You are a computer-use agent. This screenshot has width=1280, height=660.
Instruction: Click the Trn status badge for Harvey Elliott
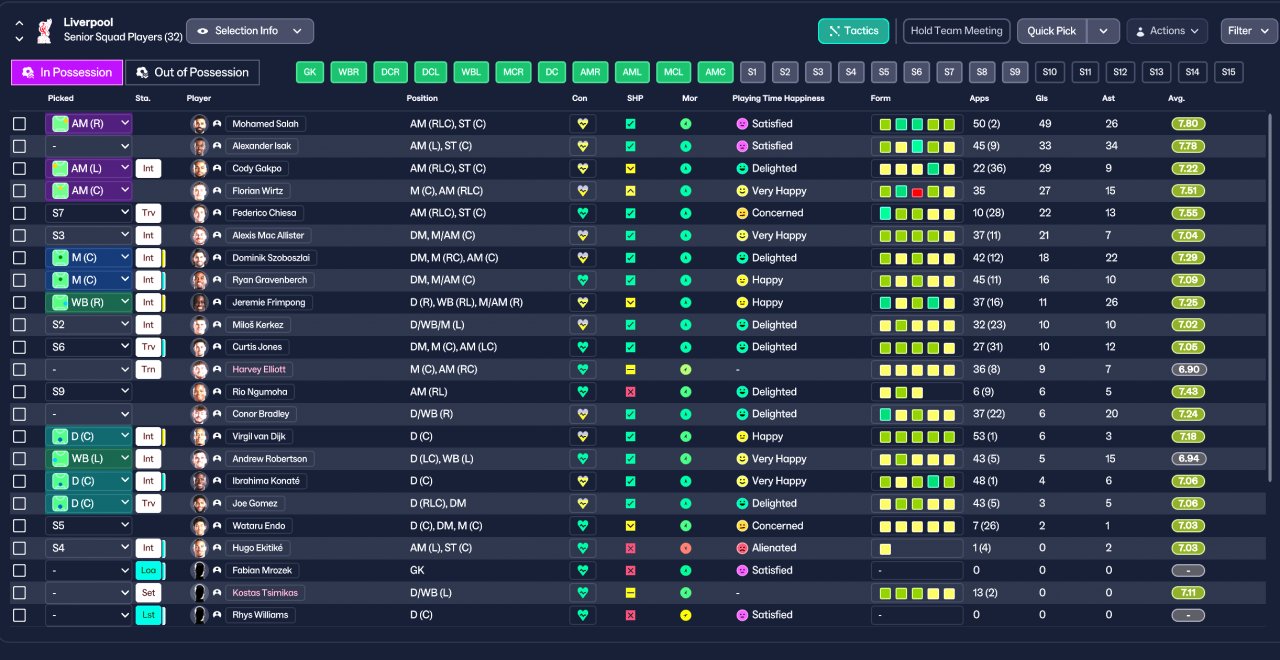click(x=148, y=370)
